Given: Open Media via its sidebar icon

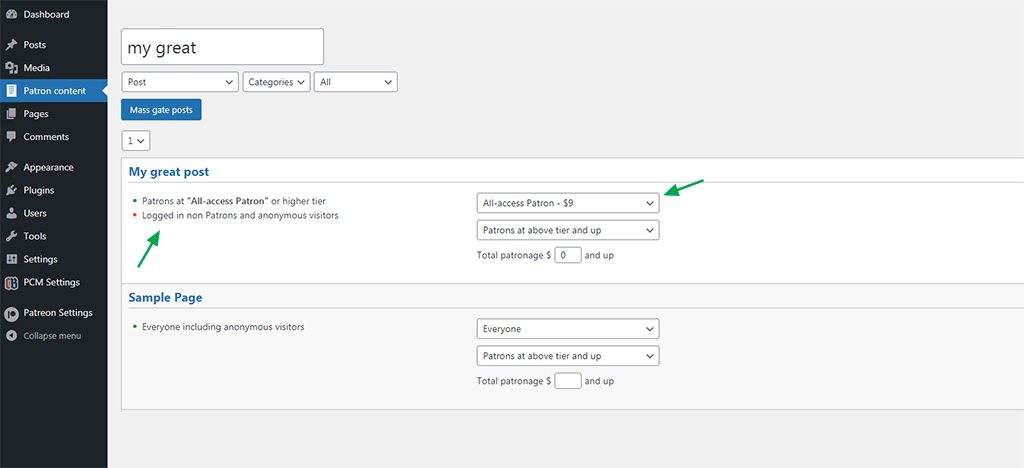Looking at the screenshot, I should click(11, 68).
